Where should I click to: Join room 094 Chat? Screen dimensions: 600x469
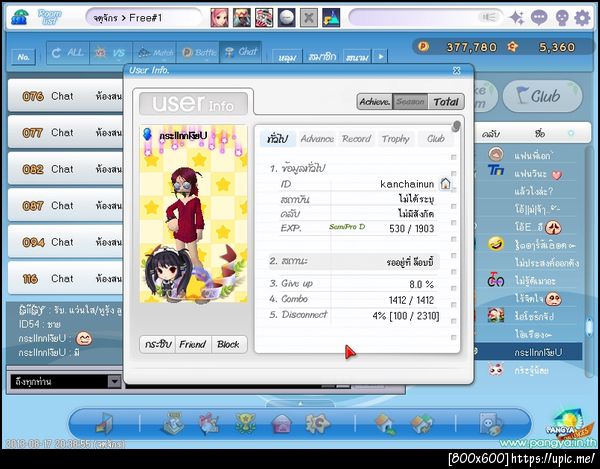[65, 242]
